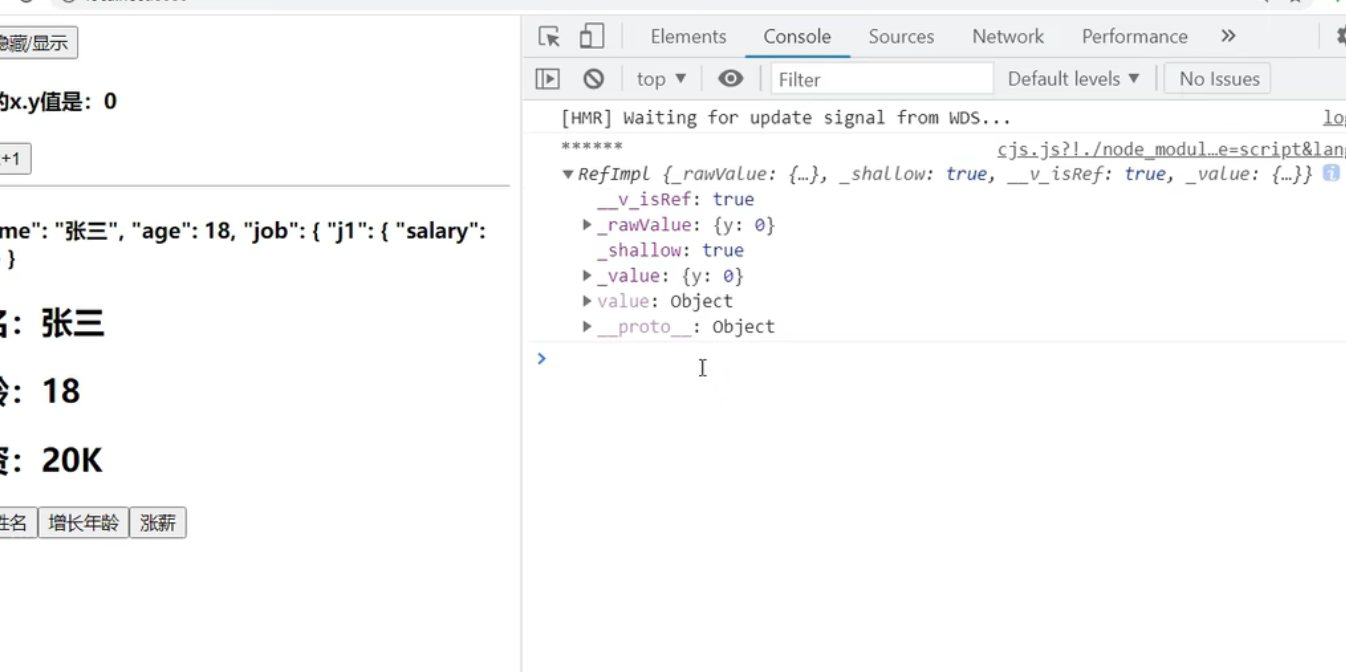Show the console sidebar icon

click(547, 79)
